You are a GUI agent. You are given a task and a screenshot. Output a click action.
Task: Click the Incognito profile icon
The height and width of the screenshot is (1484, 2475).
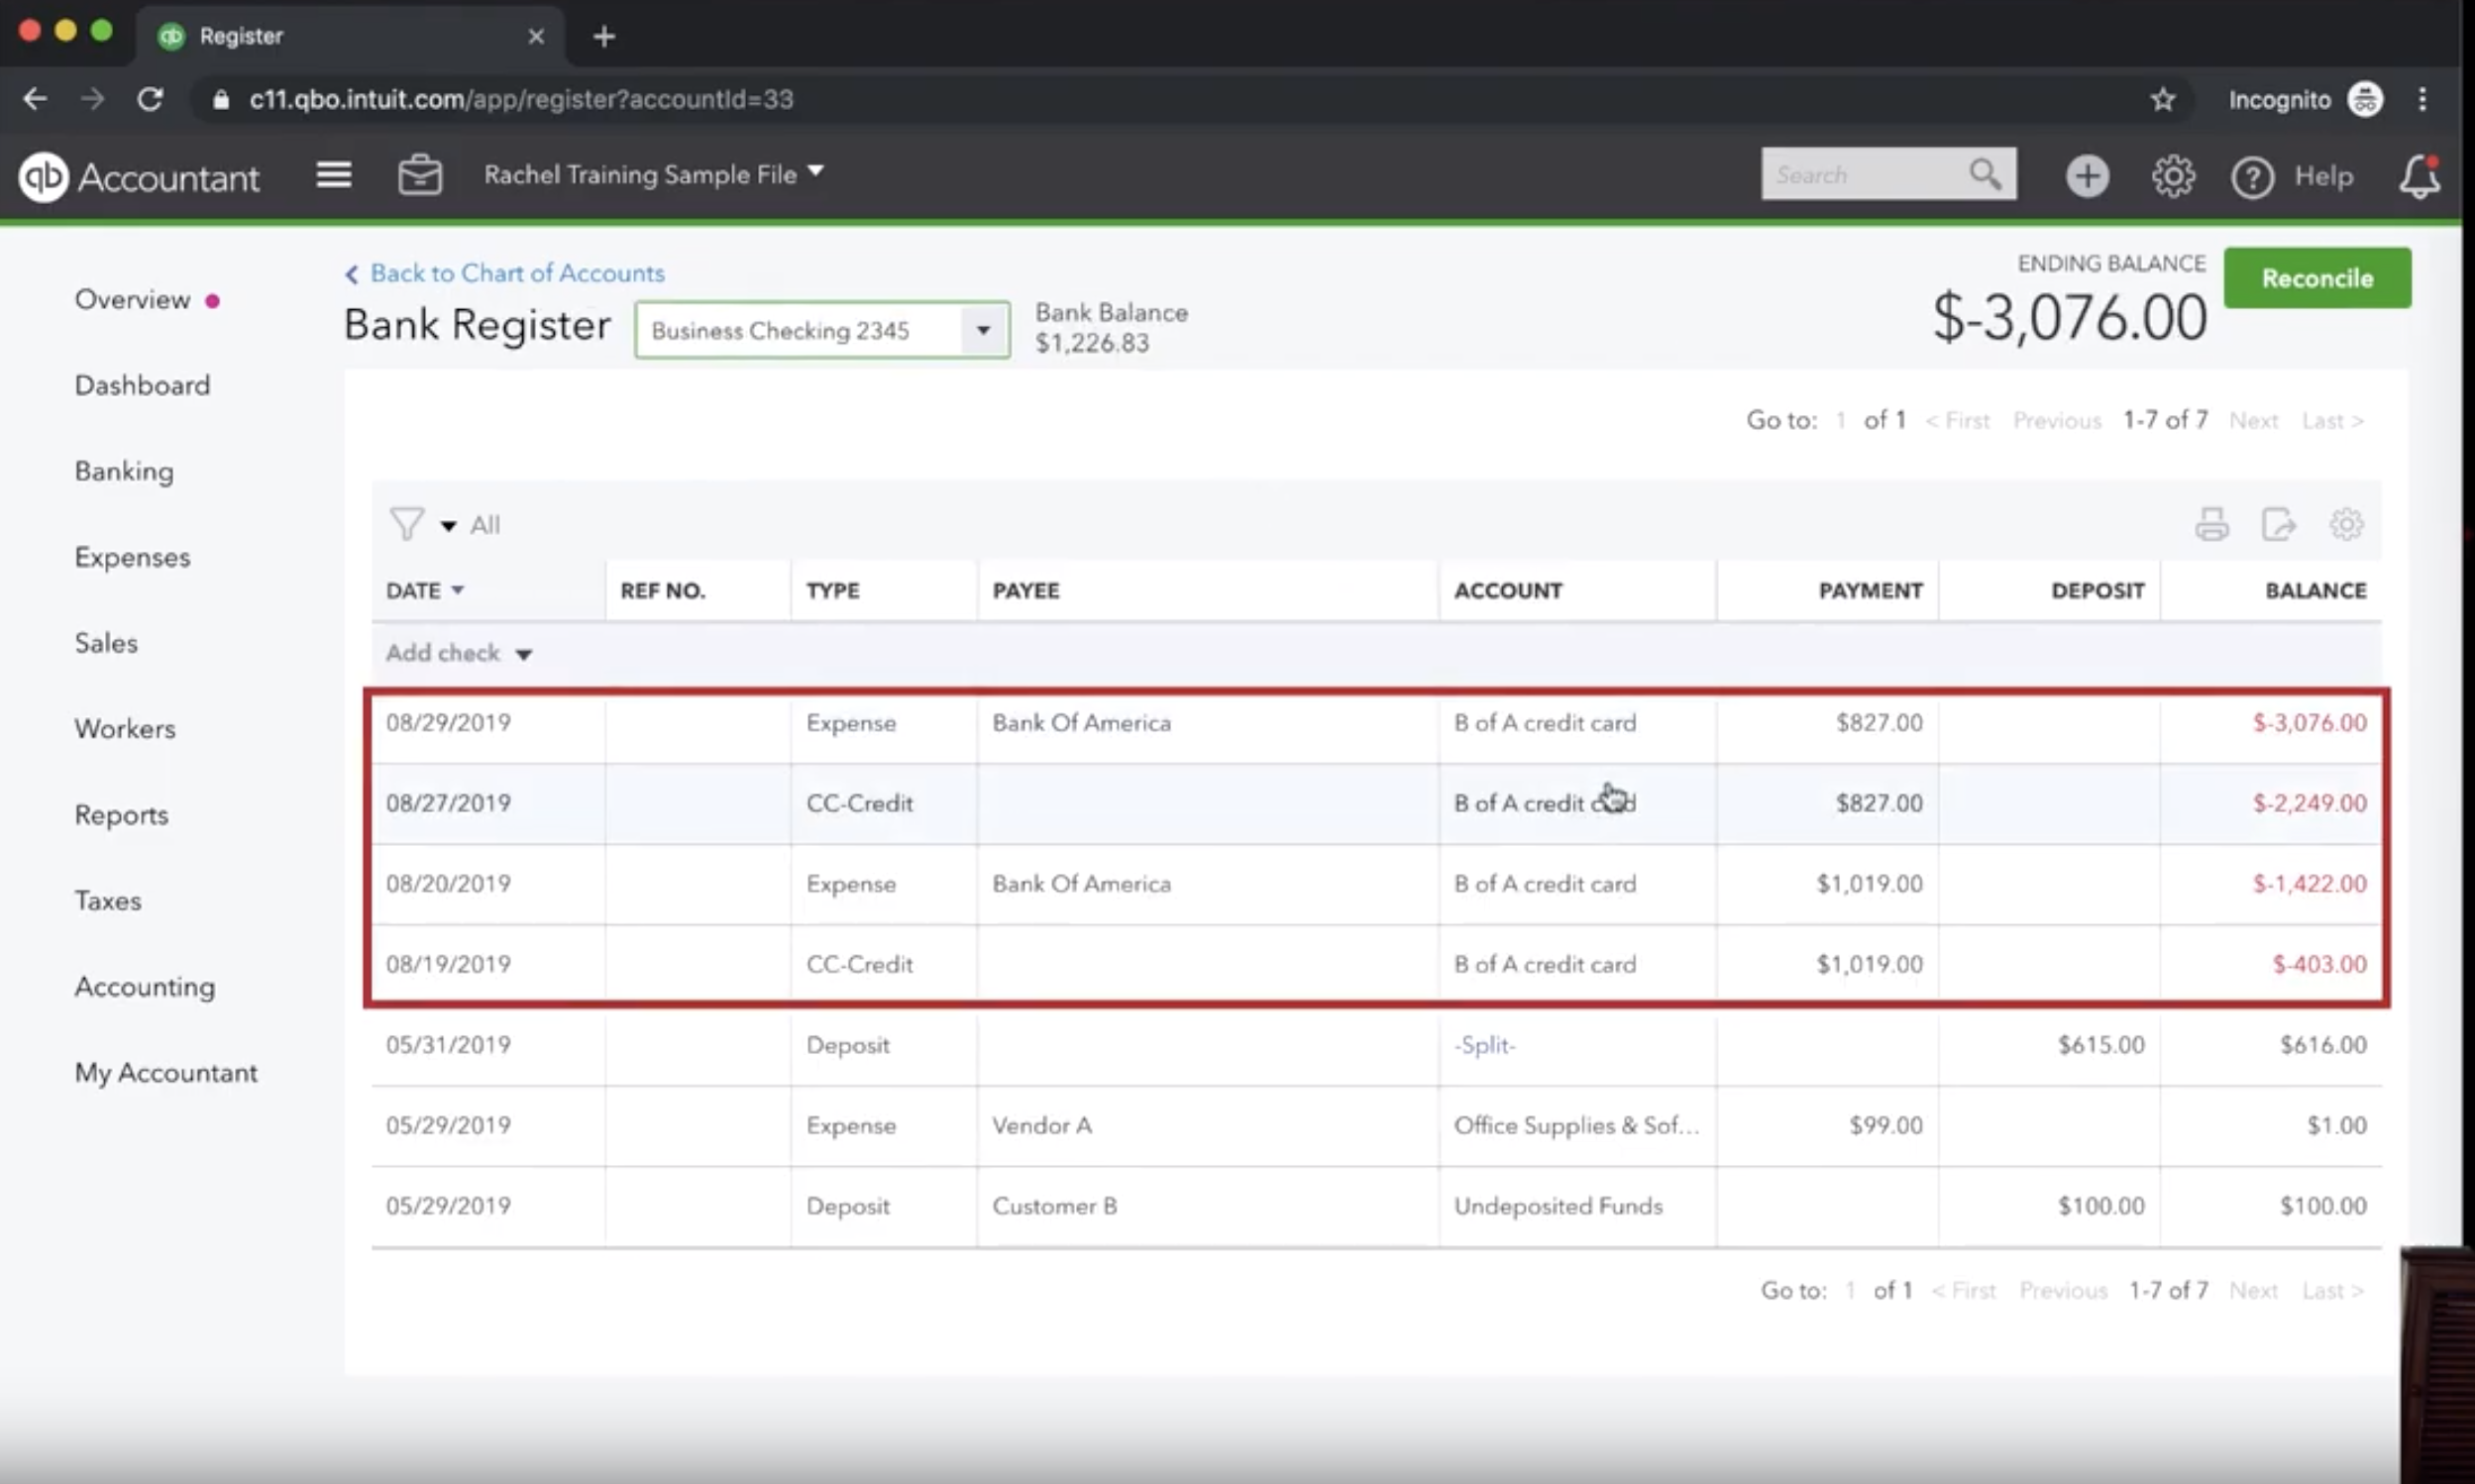coord(2365,99)
